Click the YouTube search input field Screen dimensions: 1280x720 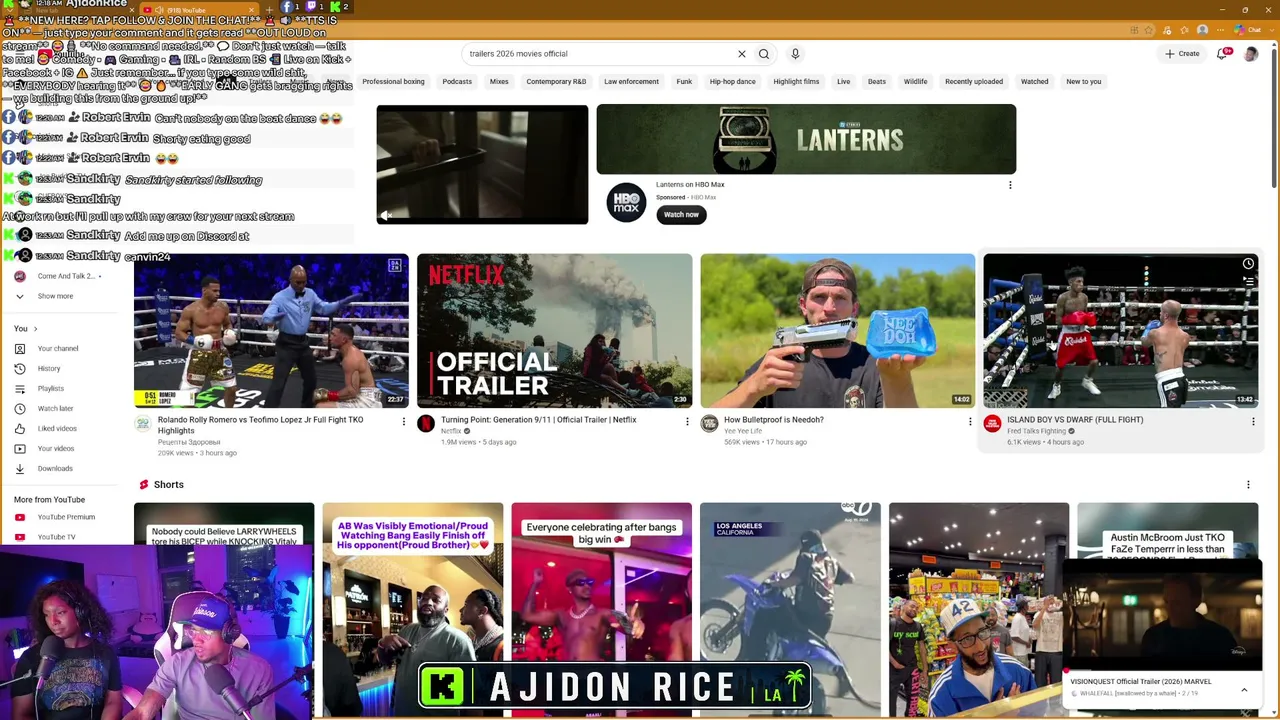point(600,54)
